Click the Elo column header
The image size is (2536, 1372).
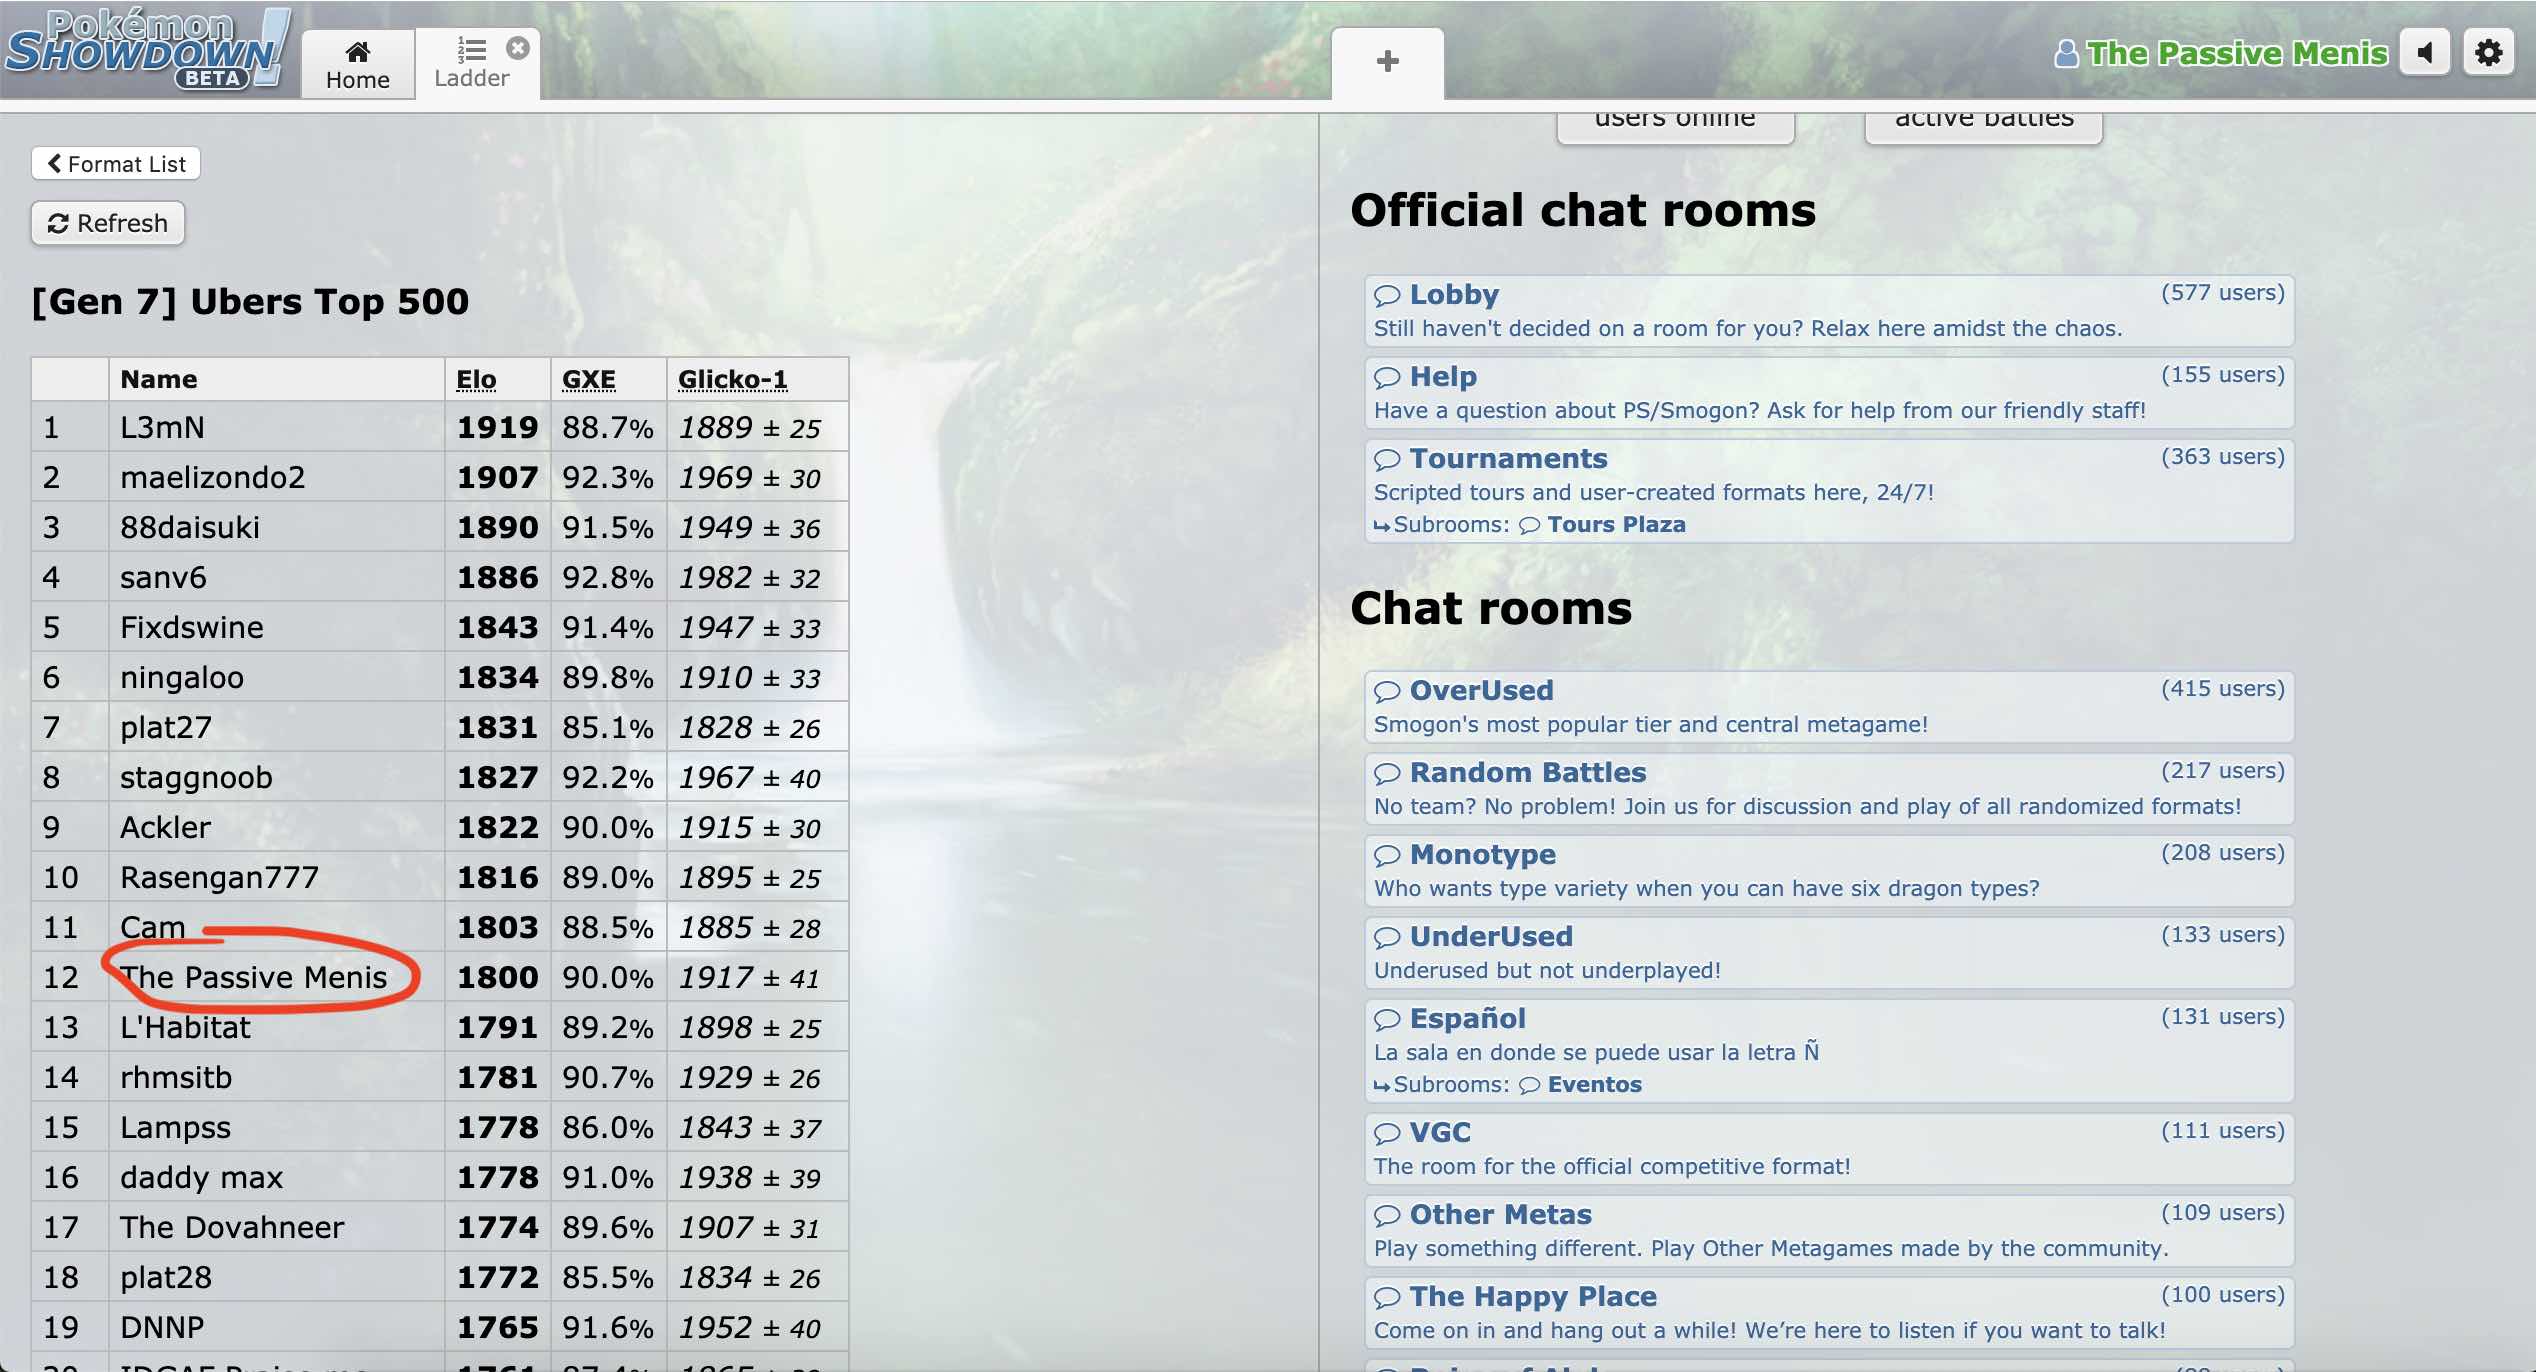(x=476, y=380)
